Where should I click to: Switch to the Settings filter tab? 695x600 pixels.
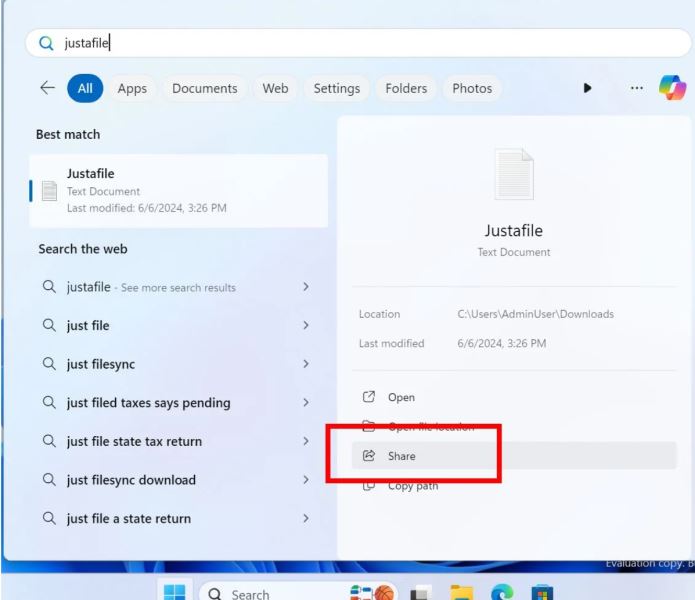point(337,88)
